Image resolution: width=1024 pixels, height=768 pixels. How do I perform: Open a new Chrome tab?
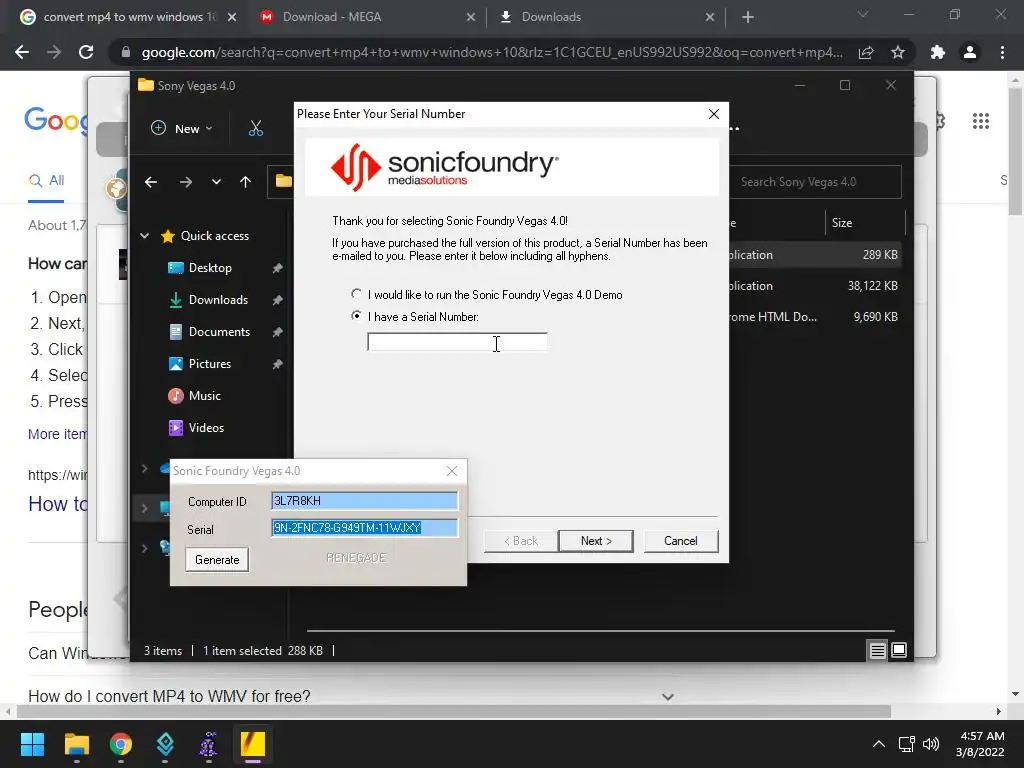pos(748,17)
